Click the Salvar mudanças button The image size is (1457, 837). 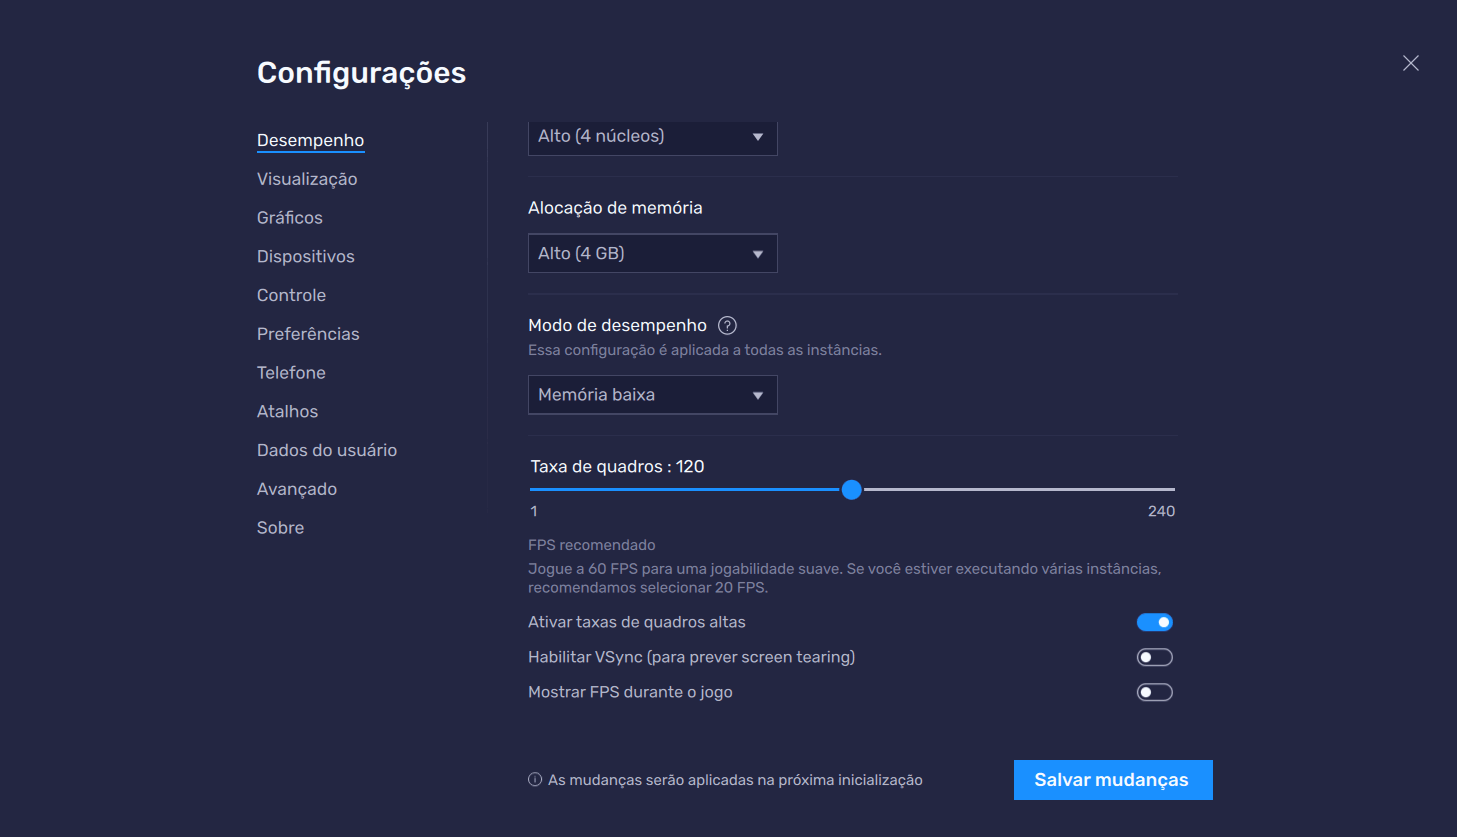tap(1113, 780)
